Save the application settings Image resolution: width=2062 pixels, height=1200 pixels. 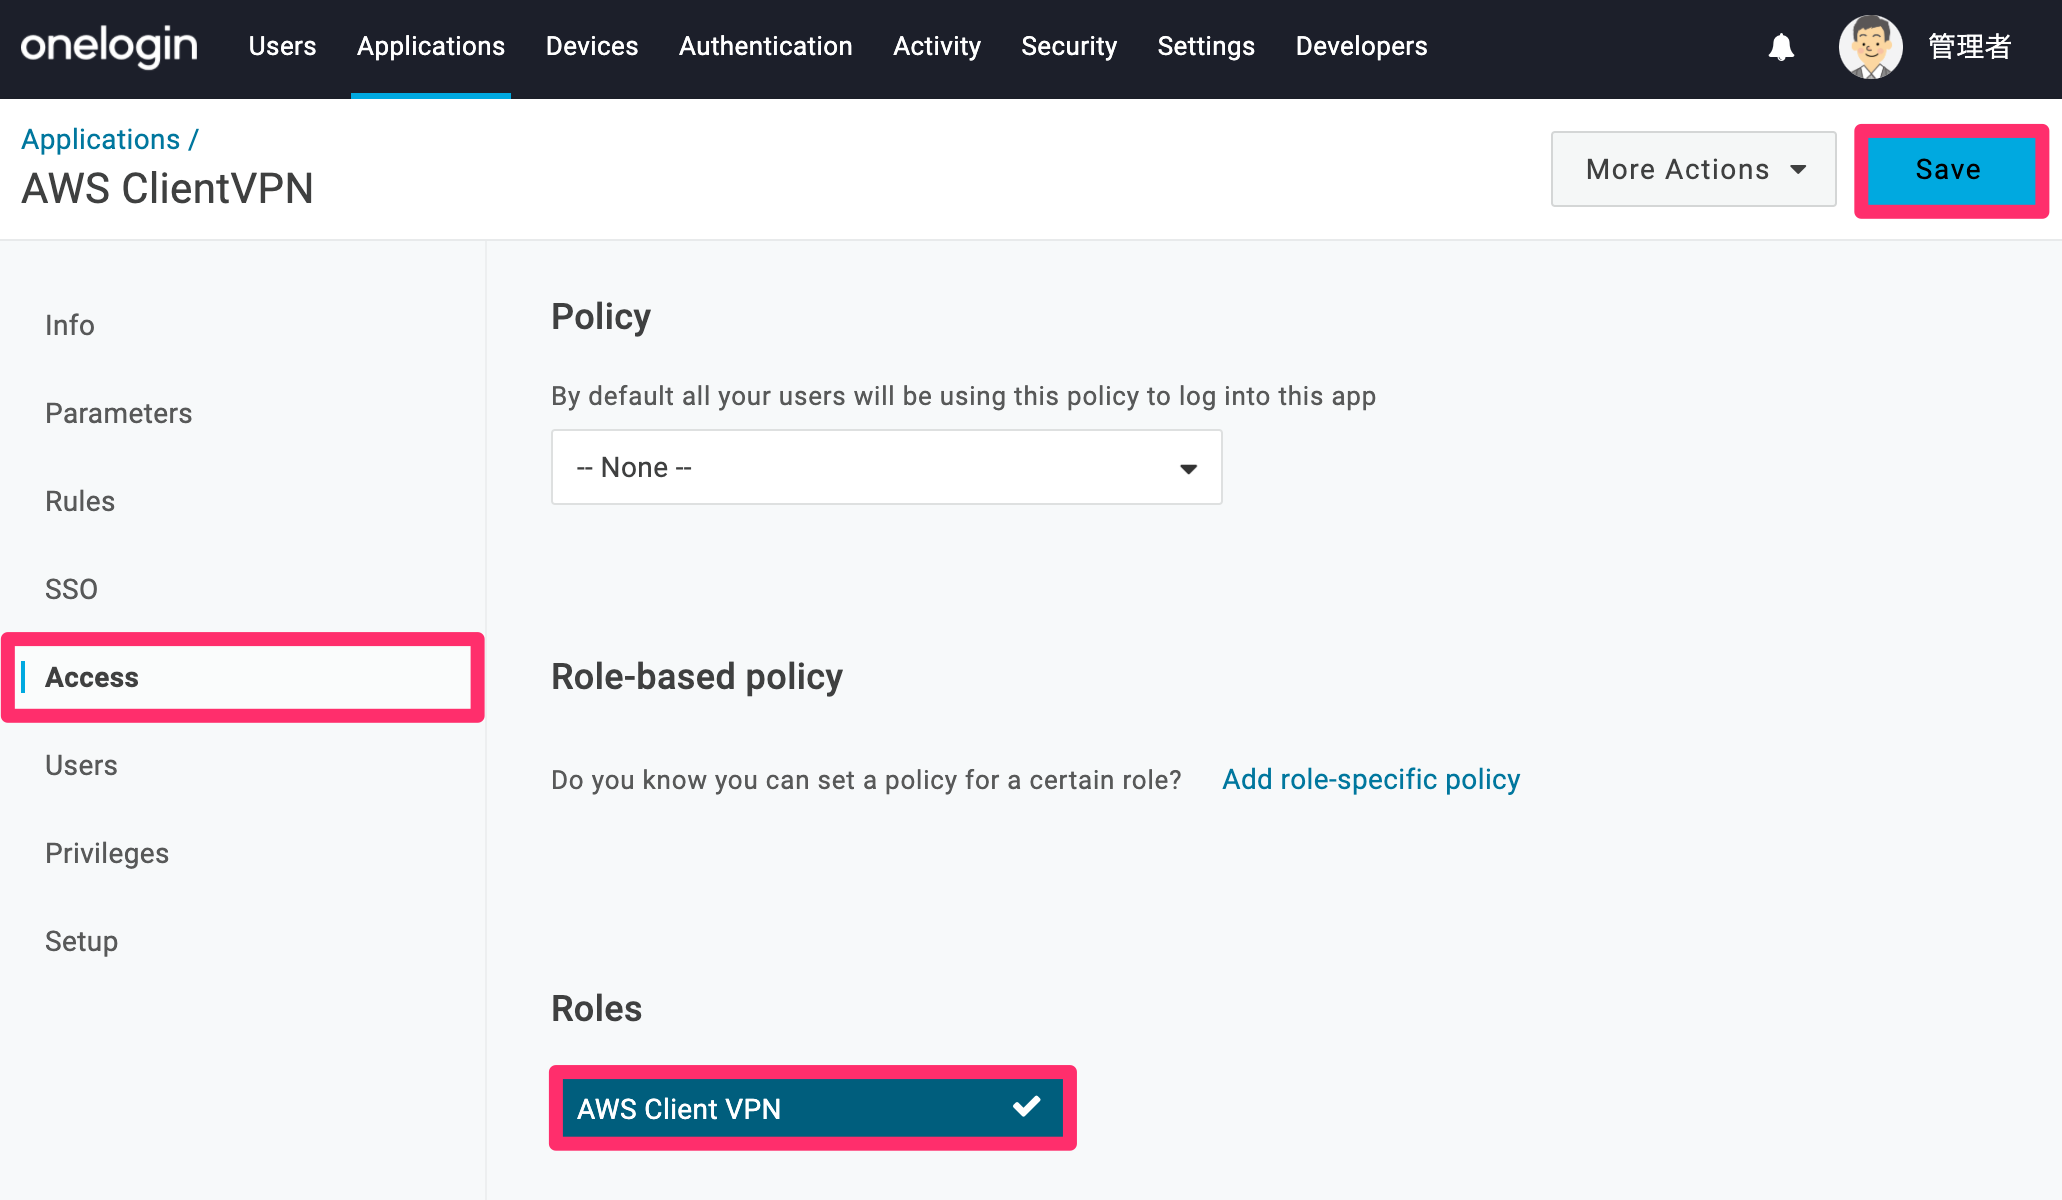coord(1950,170)
